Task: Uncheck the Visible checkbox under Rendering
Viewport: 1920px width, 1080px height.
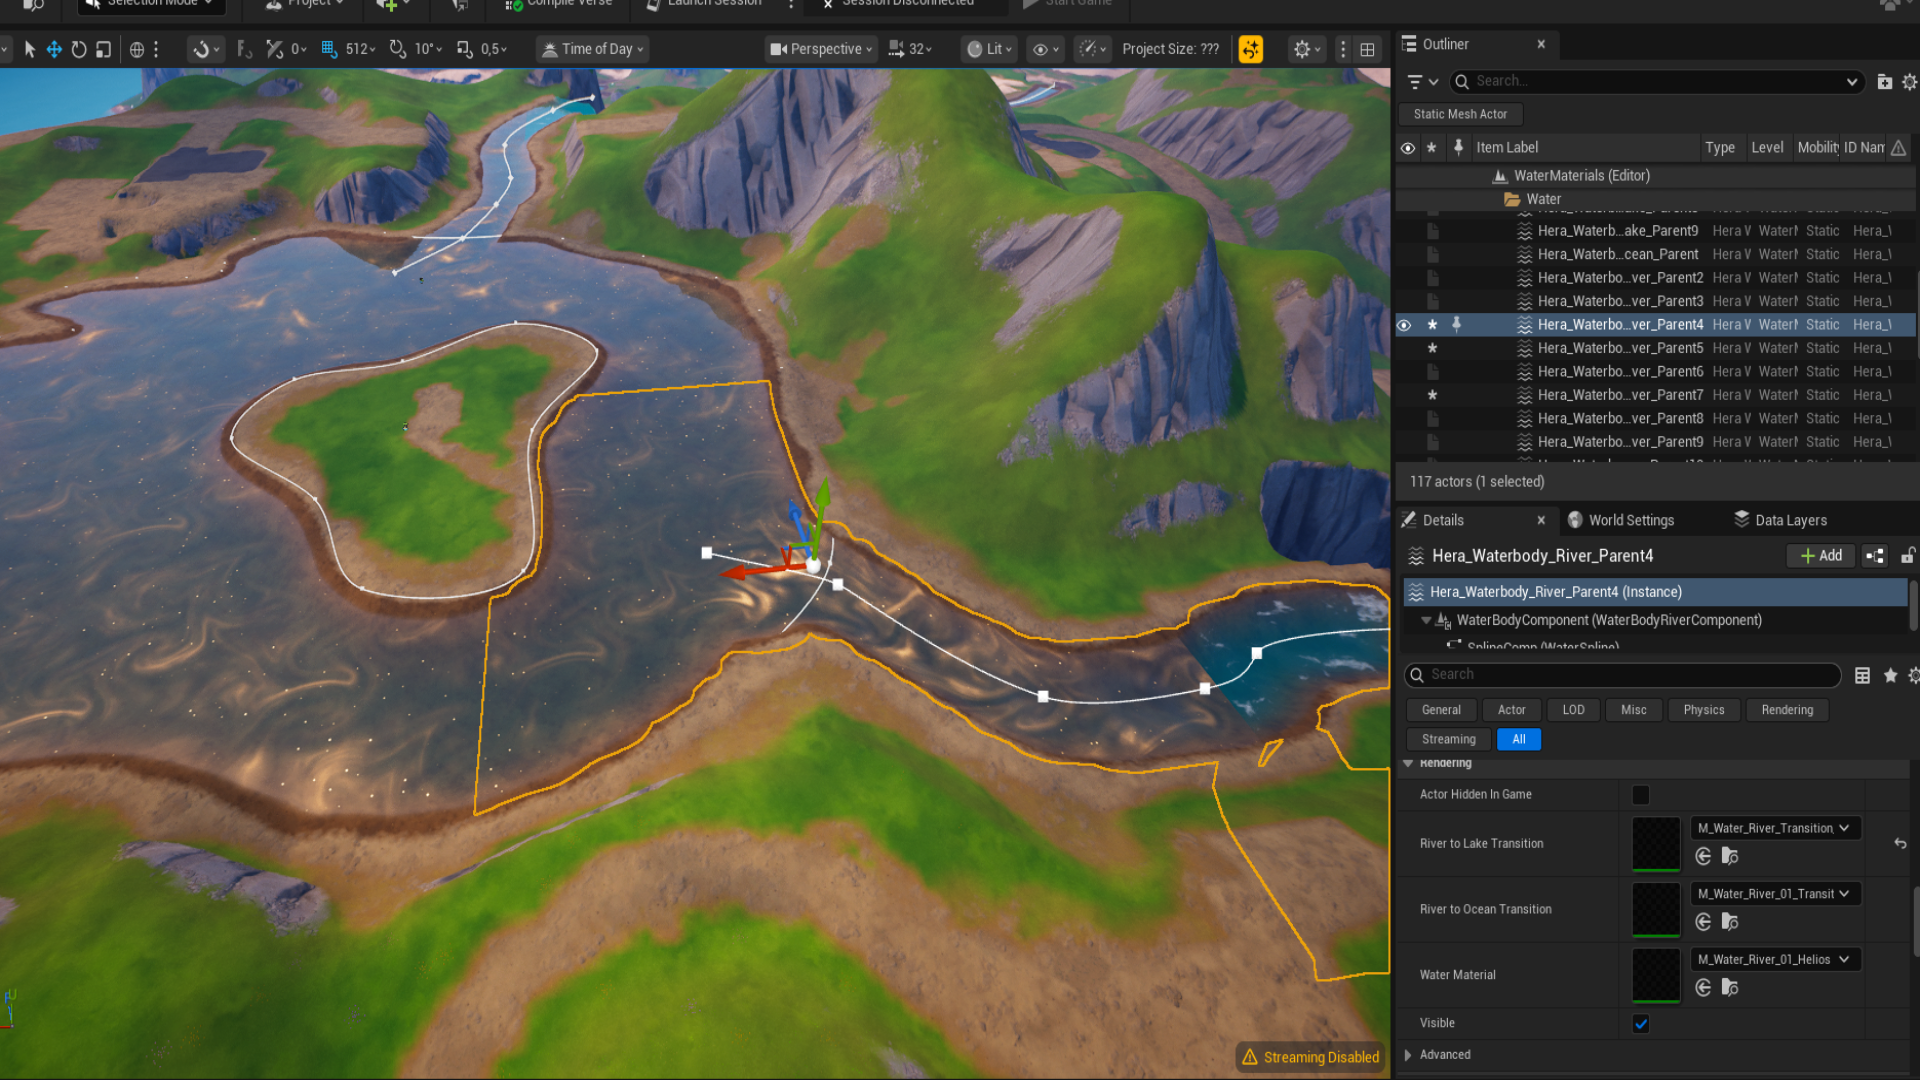Action: pos(1640,1023)
